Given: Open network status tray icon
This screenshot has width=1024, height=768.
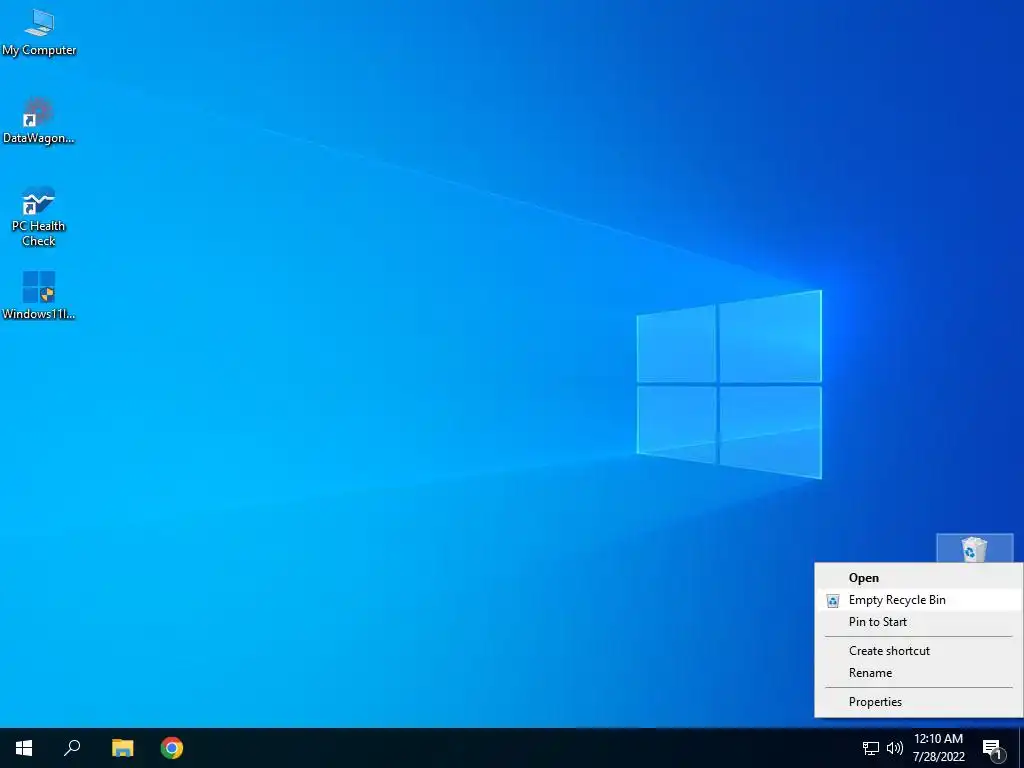Looking at the screenshot, I should click(x=871, y=748).
